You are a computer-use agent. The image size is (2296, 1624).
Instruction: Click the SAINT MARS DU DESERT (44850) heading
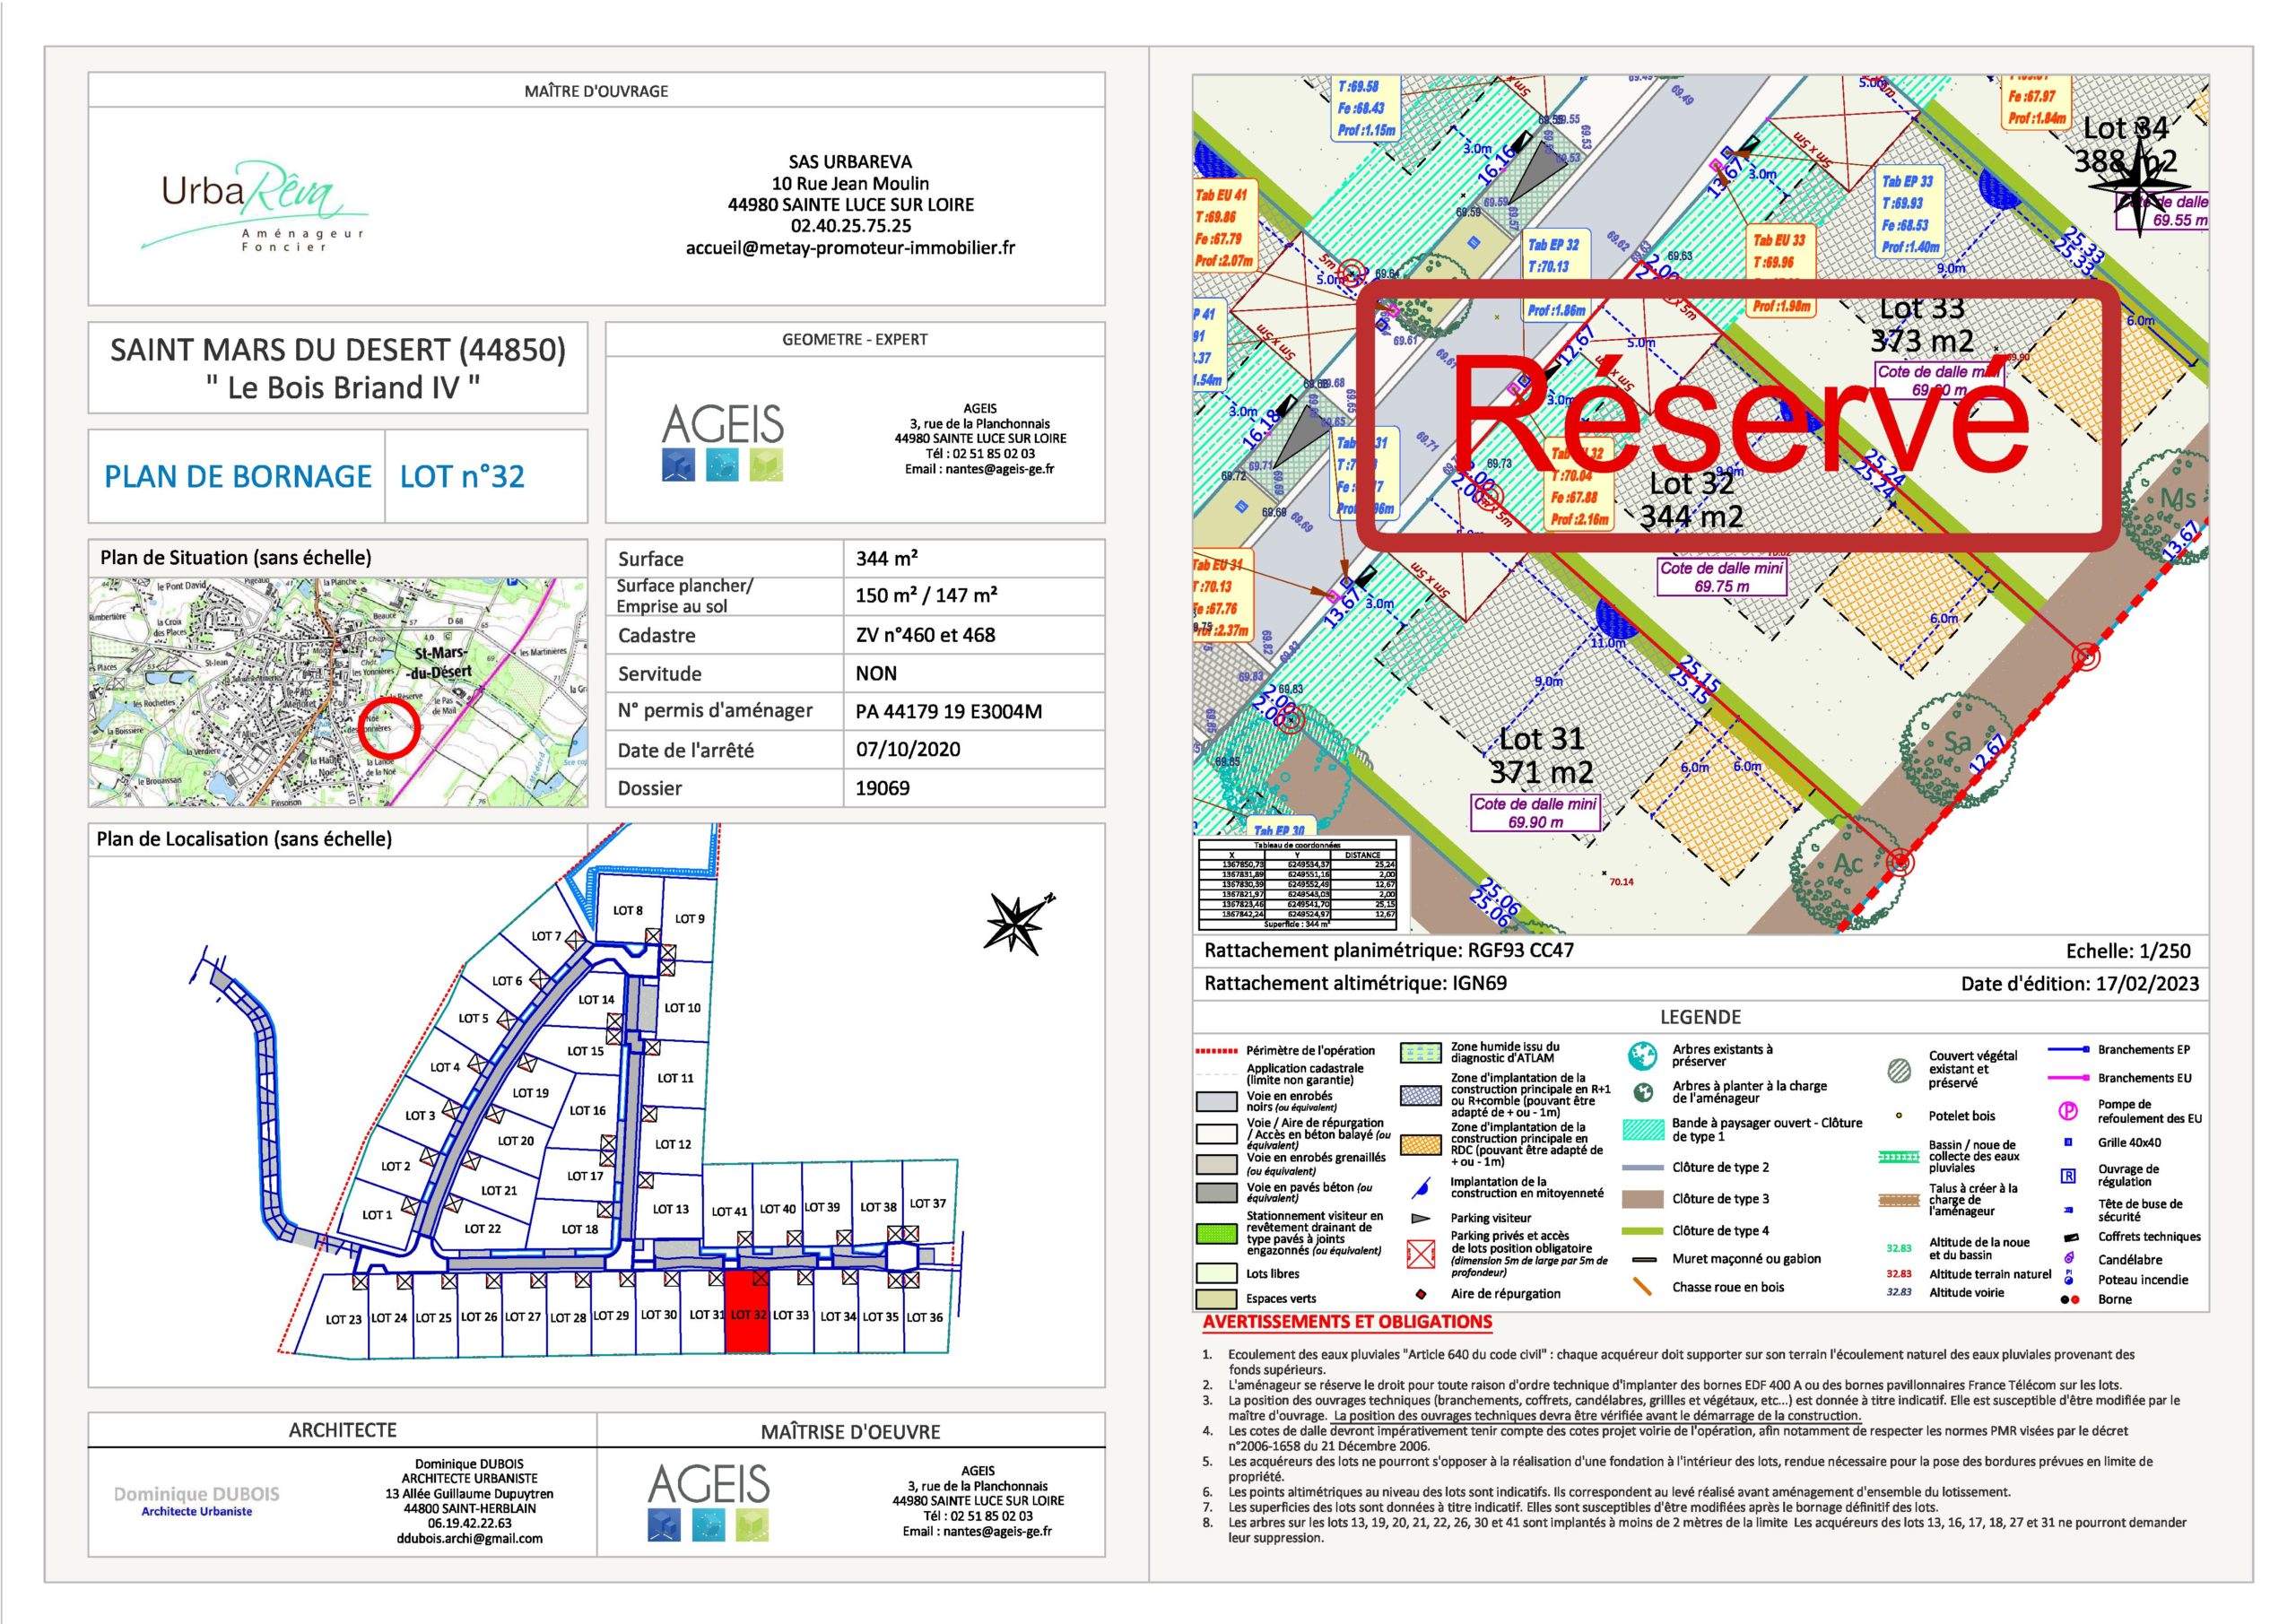pos(338,350)
